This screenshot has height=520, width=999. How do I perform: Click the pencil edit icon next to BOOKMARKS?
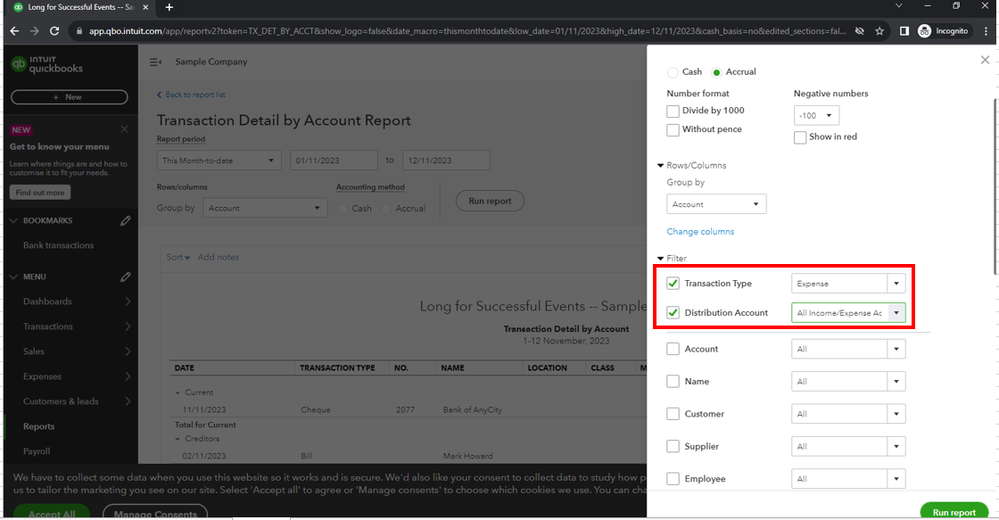coord(125,221)
